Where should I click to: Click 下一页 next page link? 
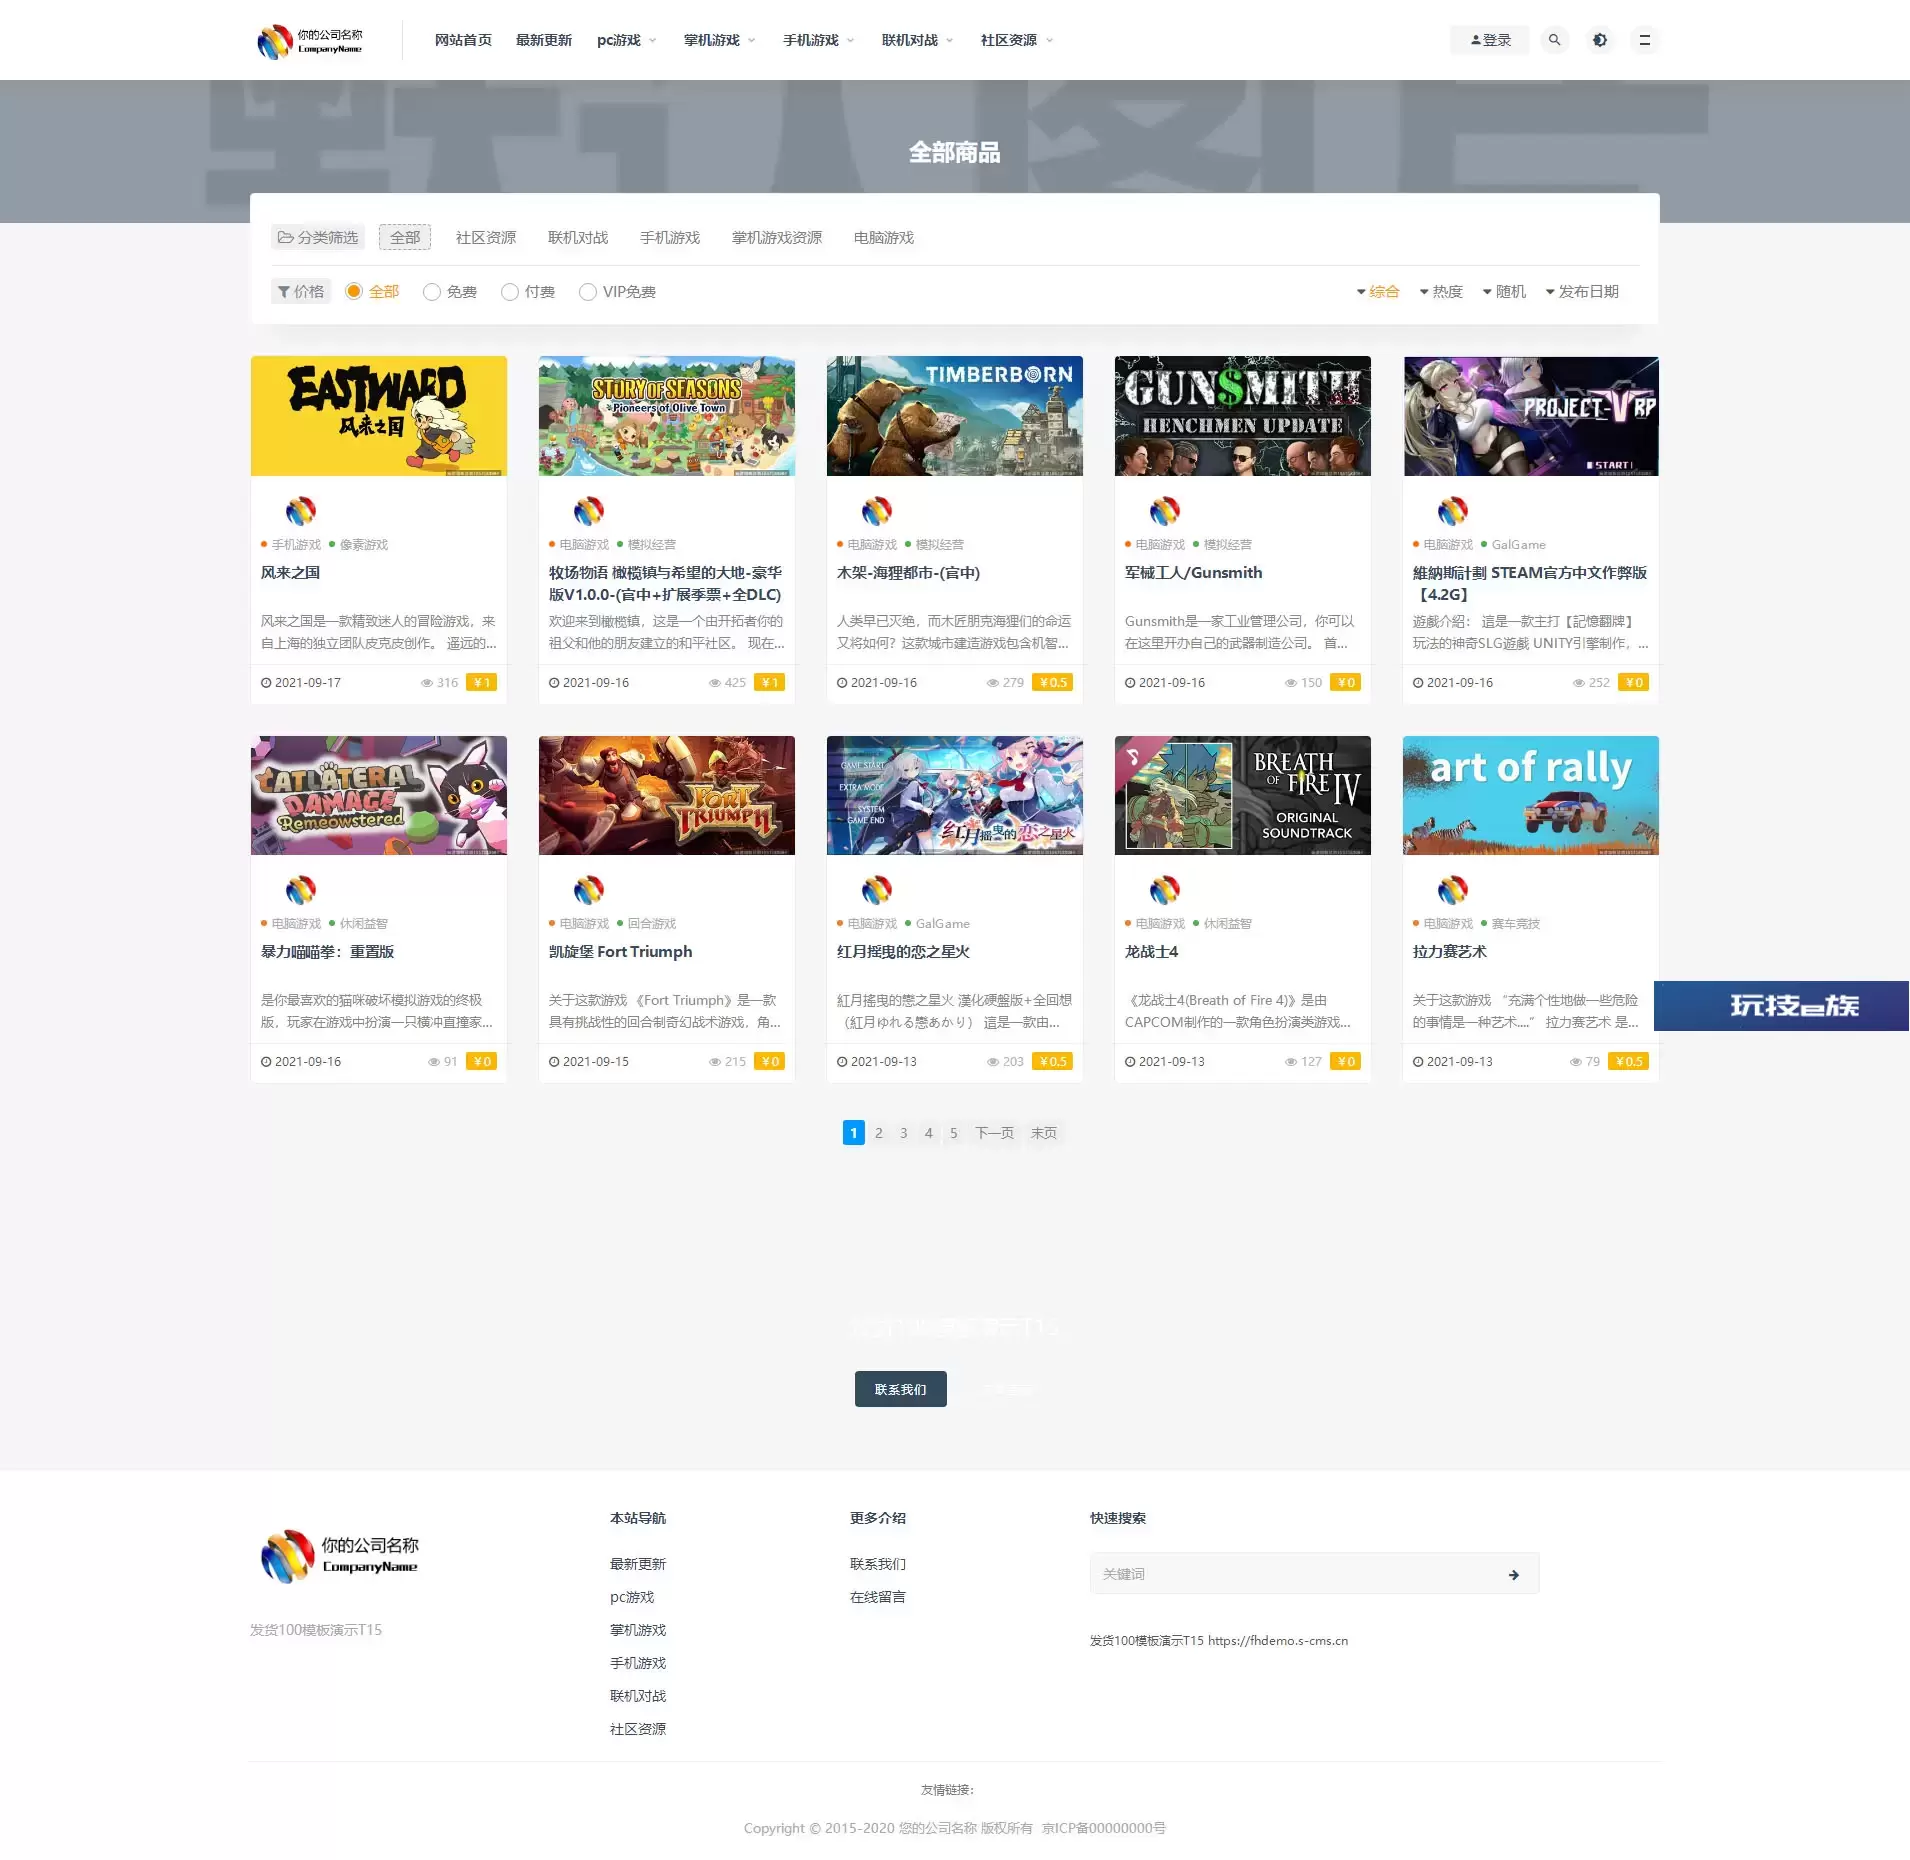[995, 1133]
